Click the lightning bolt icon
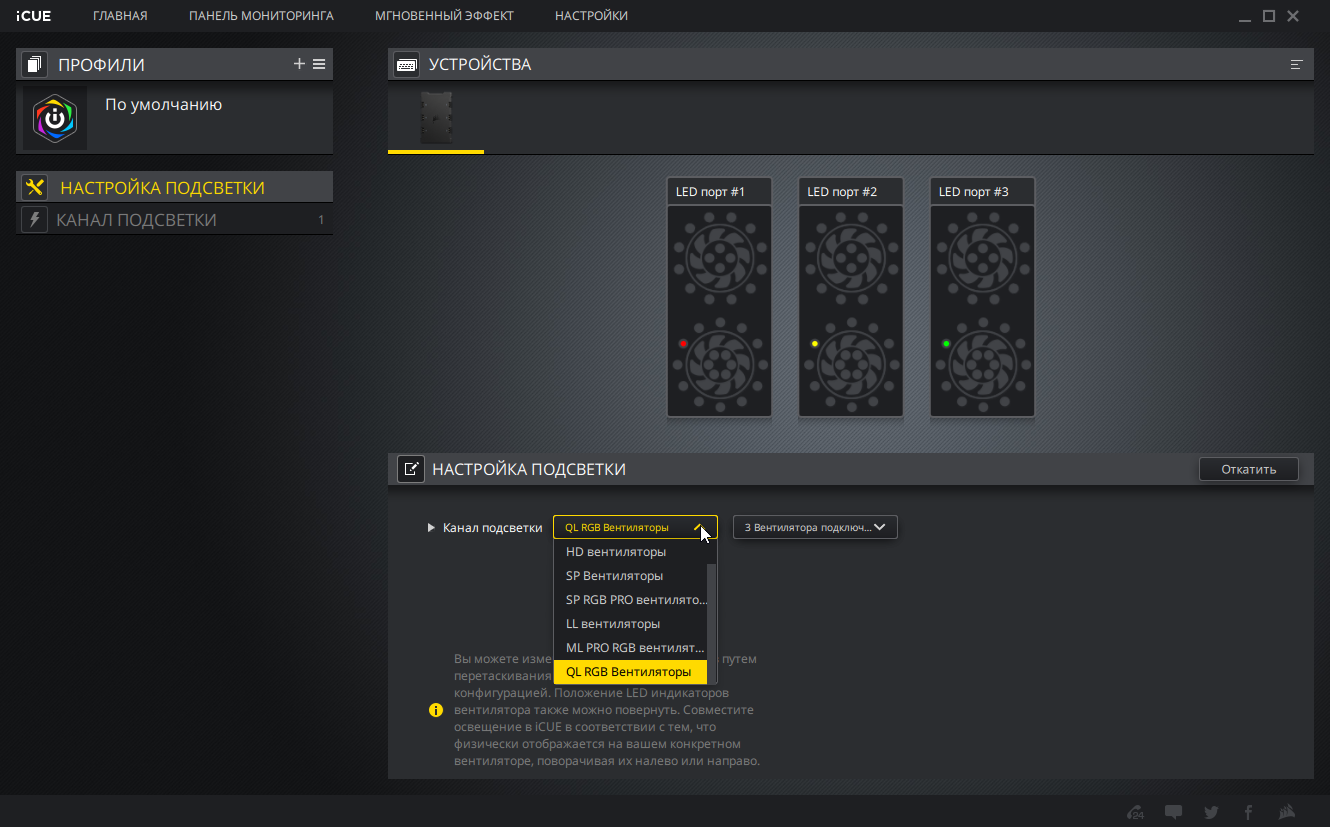 pyautogui.click(x=35, y=220)
